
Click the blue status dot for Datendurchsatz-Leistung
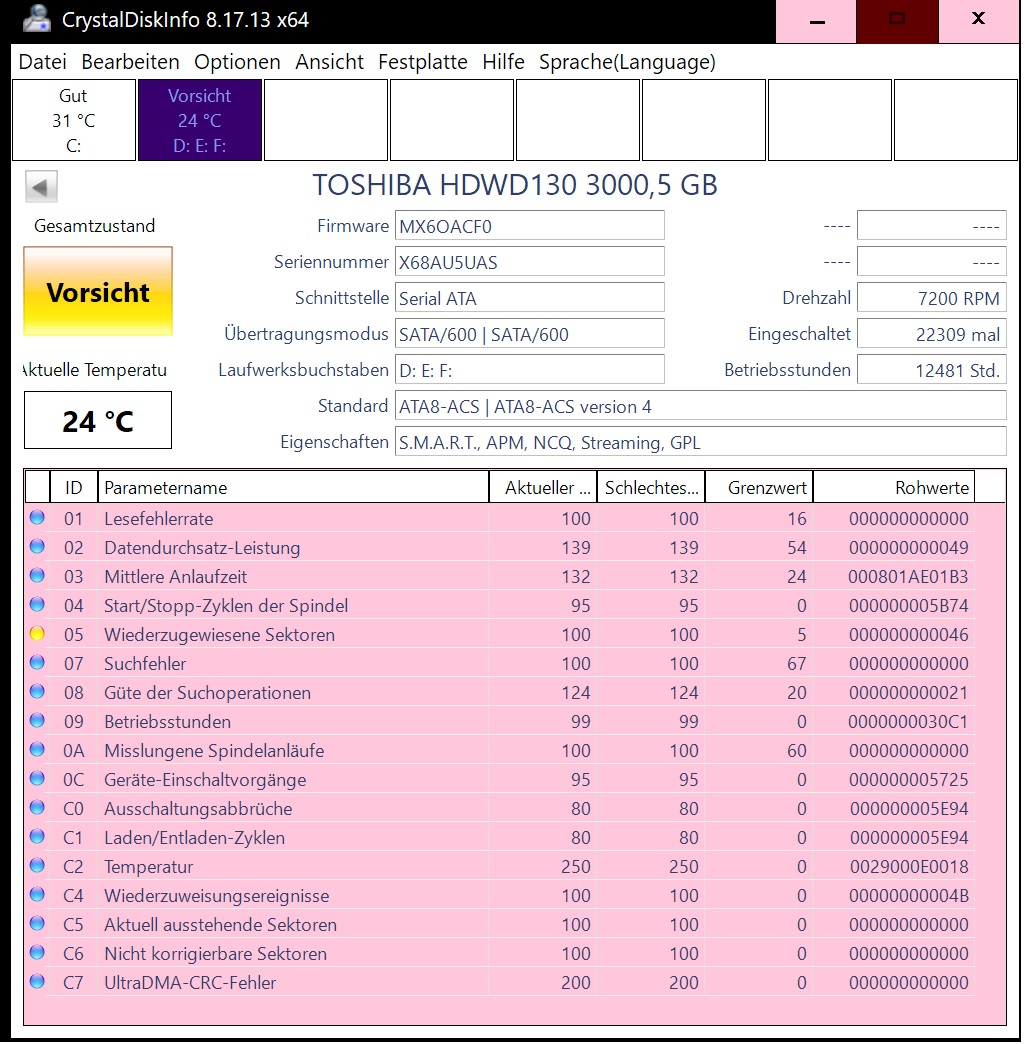pyautogui.click(x=37, y=547)
